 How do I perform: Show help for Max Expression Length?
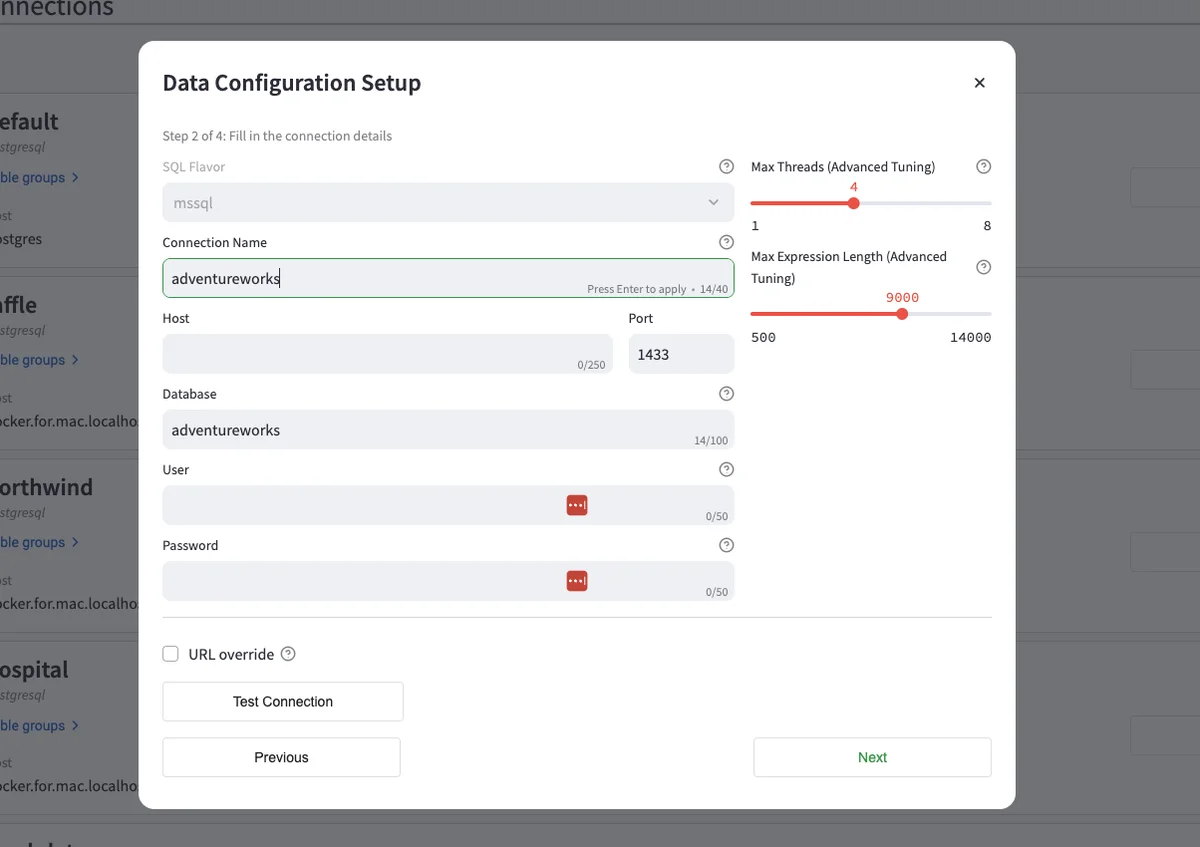click(x=983, y=267)
